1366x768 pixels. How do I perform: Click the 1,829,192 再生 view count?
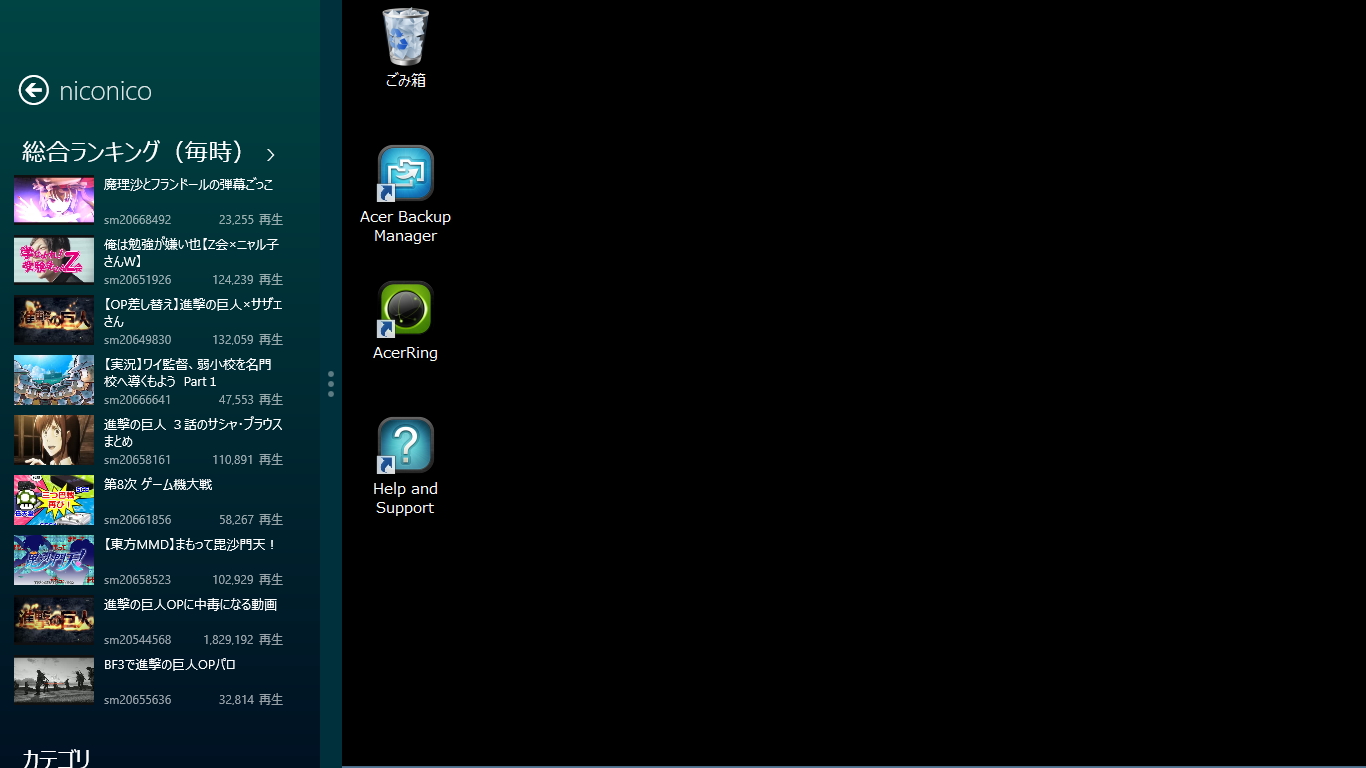[x=243, y=640]
